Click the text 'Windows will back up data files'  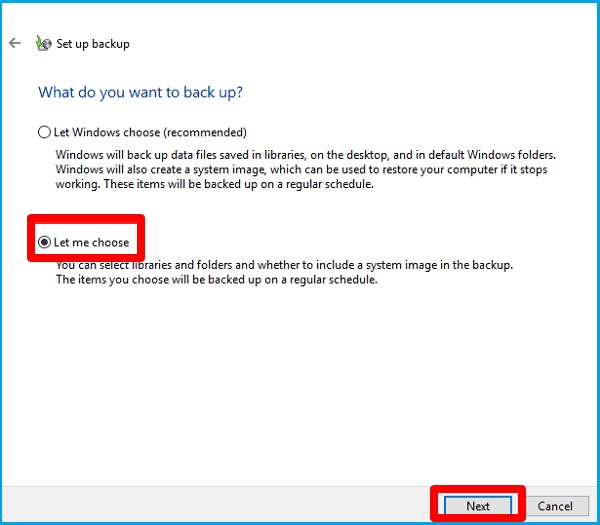[137, 155]
